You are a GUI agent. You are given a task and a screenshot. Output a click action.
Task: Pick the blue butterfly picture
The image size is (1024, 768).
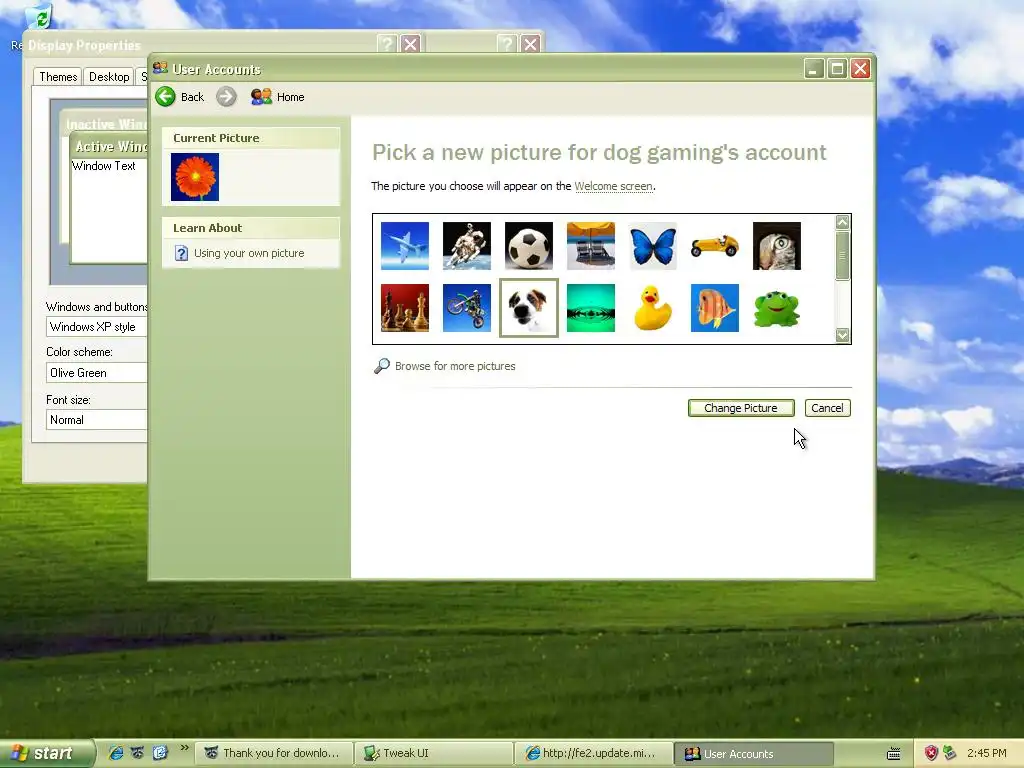point(653,246)
